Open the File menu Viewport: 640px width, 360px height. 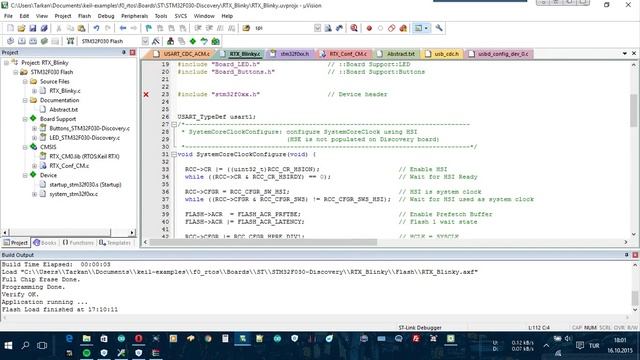click(x=8, y=16)
